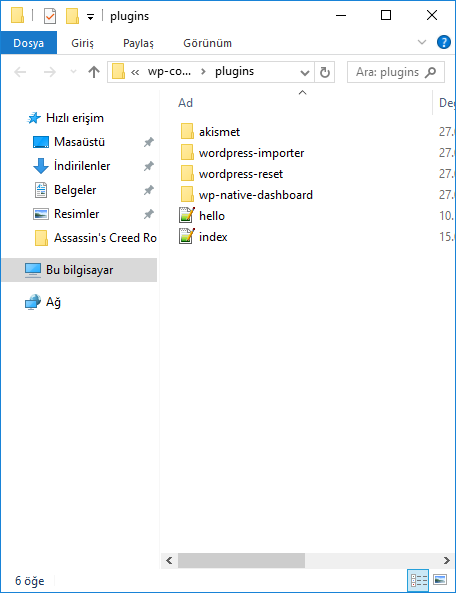Select the akismet folder
The image size is (456, 593).
tap(219, 132)
